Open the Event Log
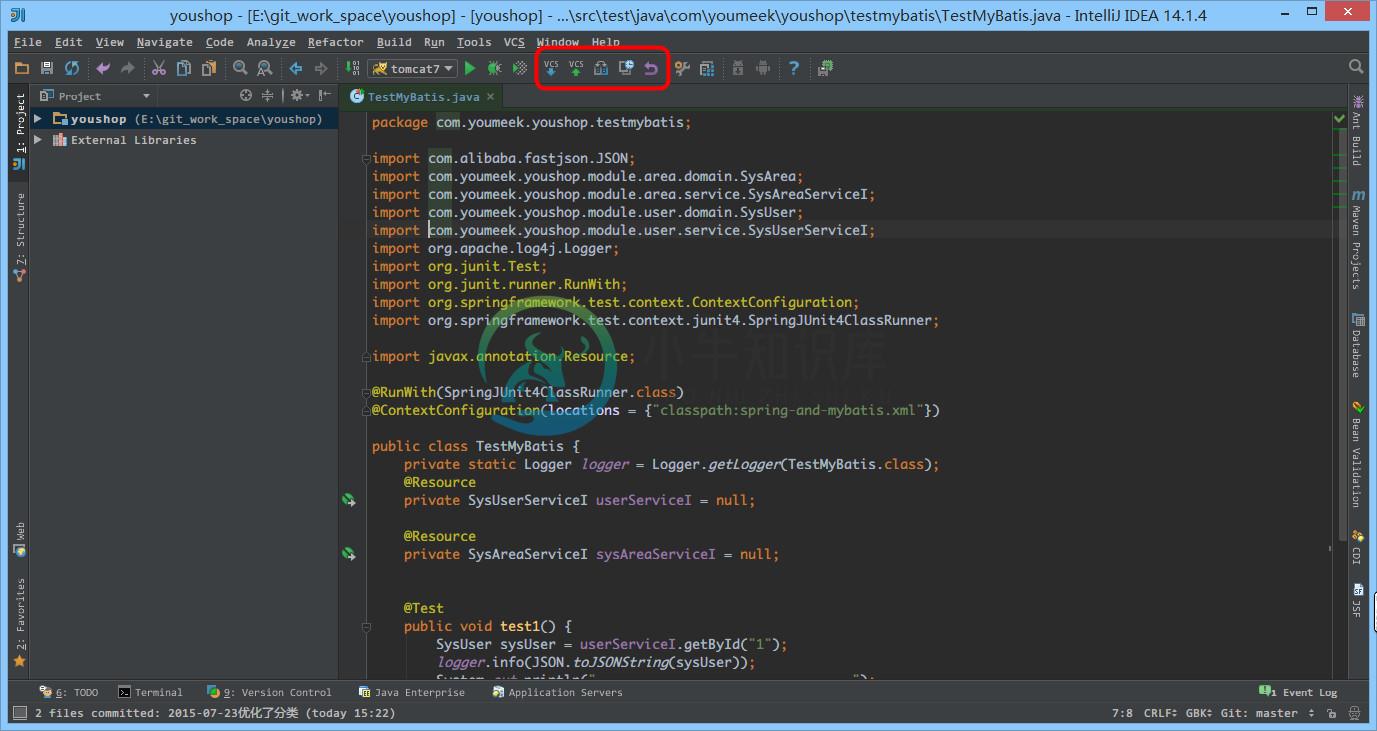The height and width of the screenshot is (731, 1377). click(x=1299, y=692)
